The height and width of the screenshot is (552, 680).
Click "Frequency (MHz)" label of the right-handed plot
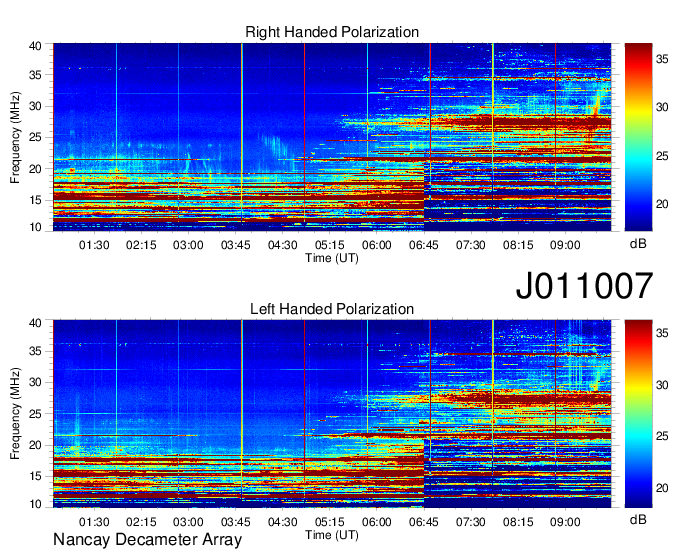(x=15, y=137)
